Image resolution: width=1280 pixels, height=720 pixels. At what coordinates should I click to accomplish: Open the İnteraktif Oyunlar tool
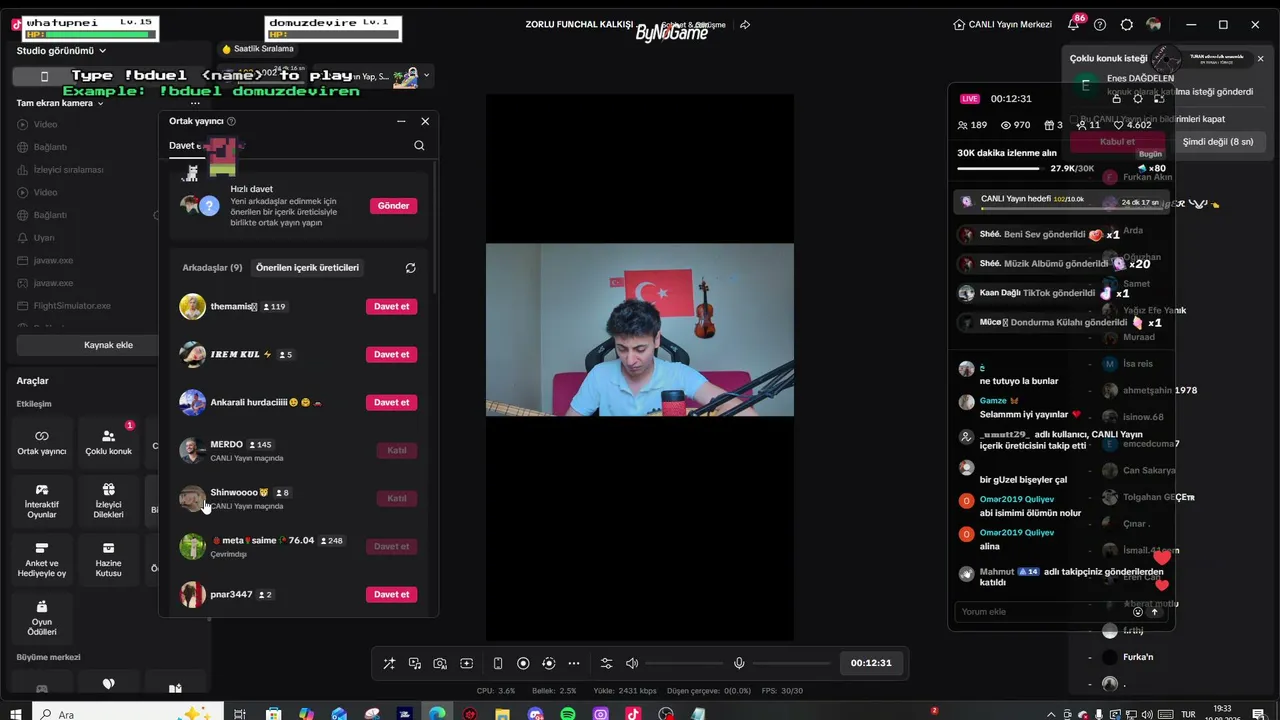[42, 500]
